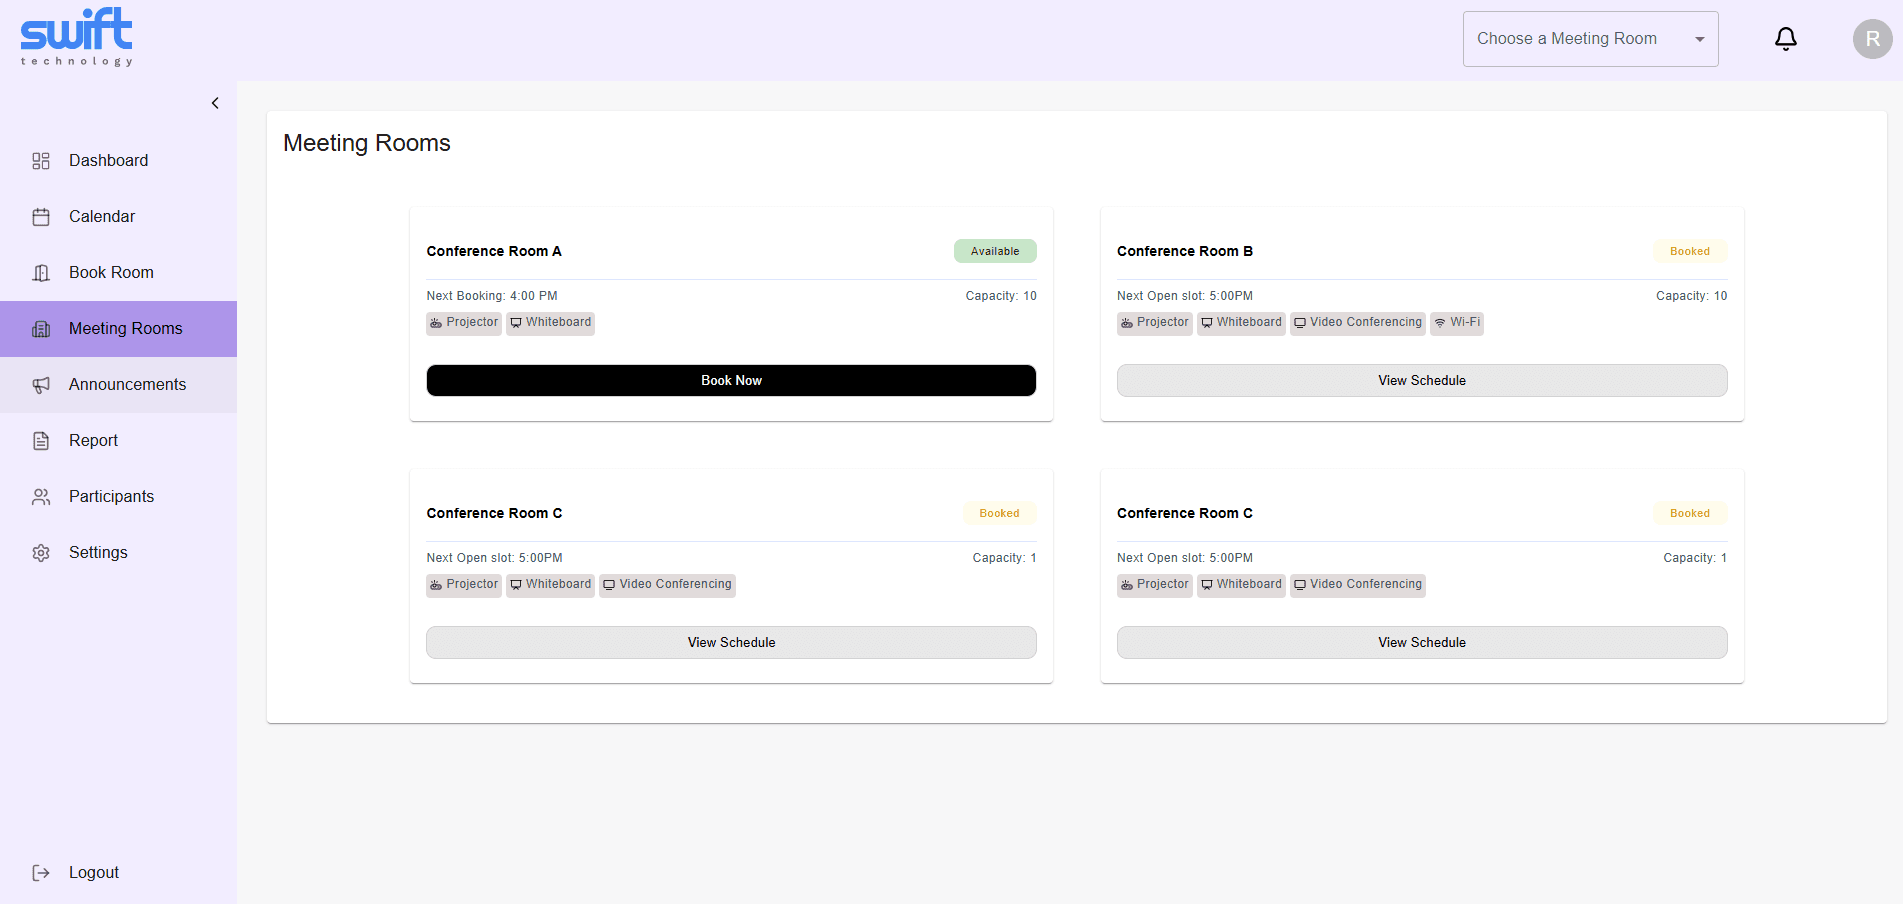The width and height of the screenshot is (1903, 904).
Task: Open the Participants page label
Action: [x=111, y=496]
